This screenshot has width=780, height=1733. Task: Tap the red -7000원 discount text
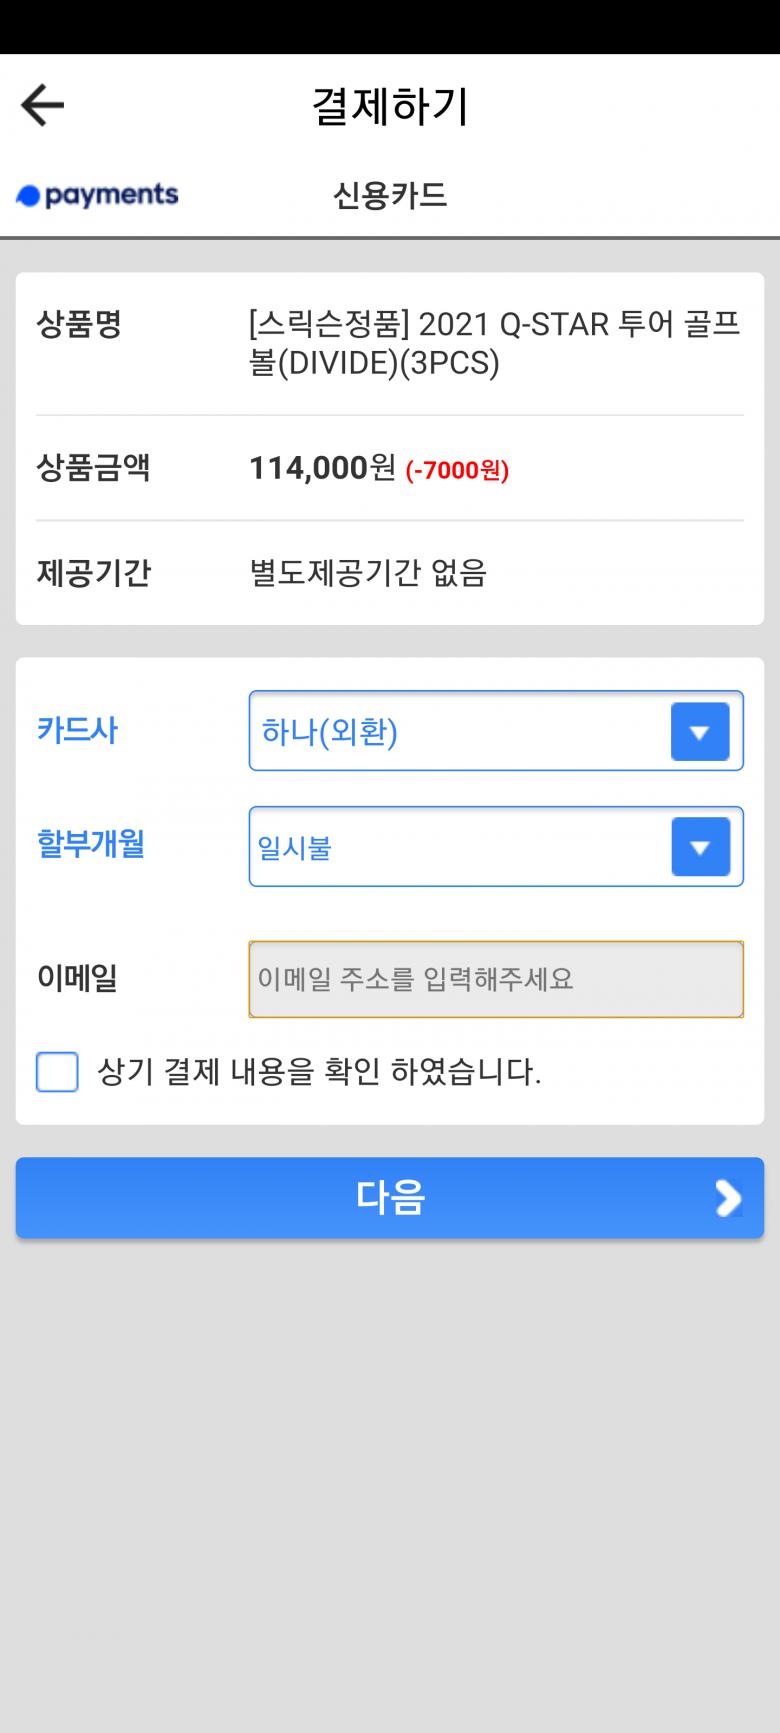tap(457, 470)
